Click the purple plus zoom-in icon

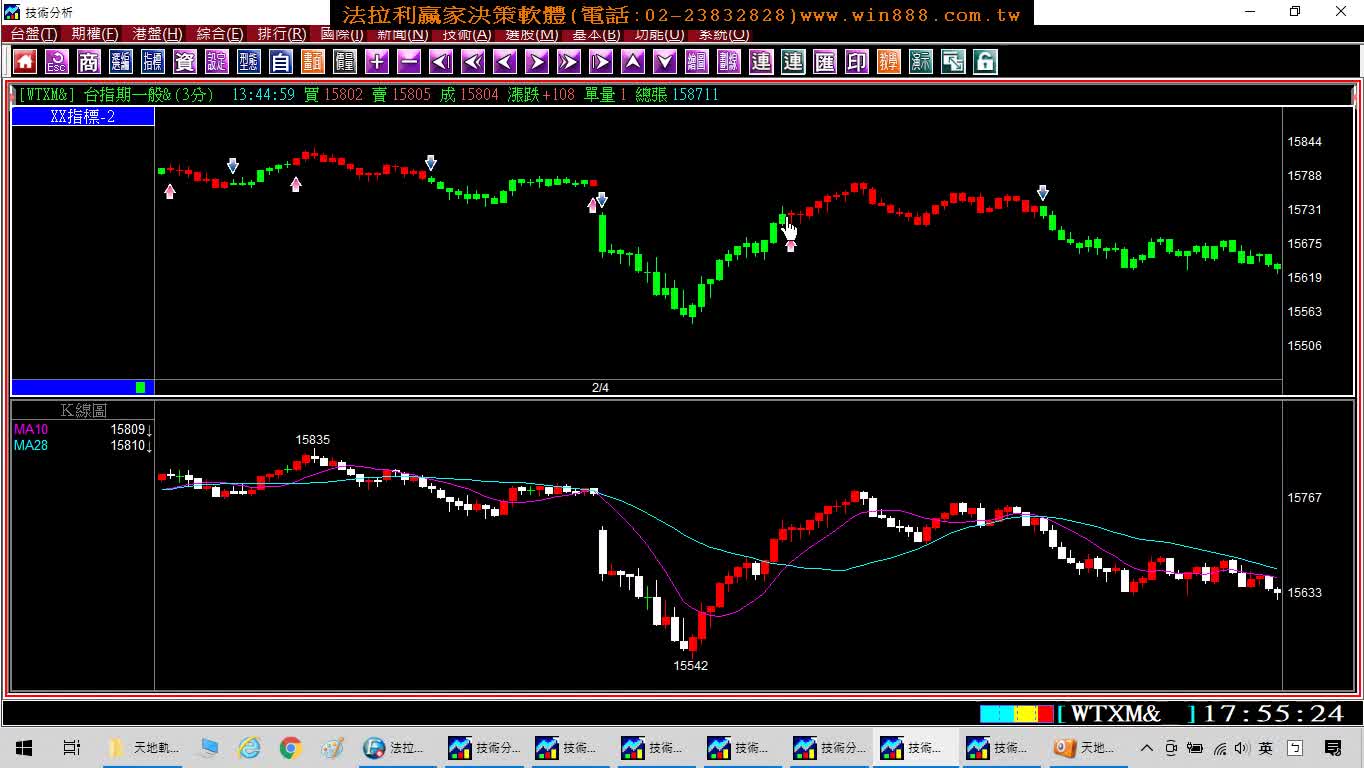(377, 62)
